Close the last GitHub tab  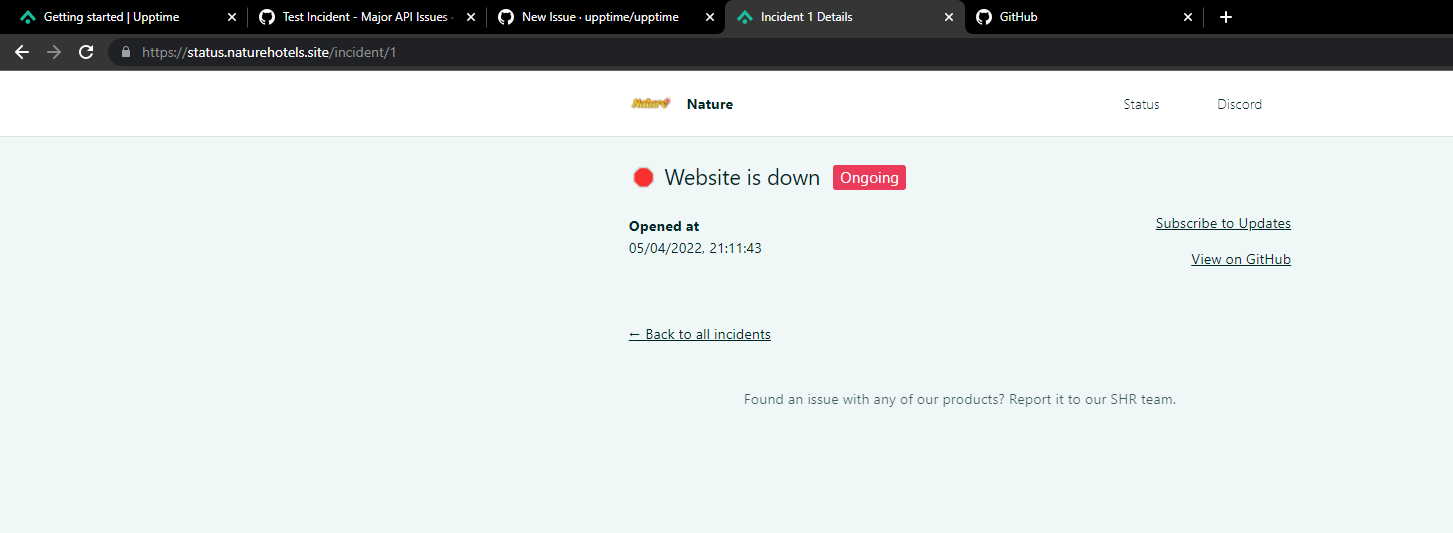point(1188,17)
